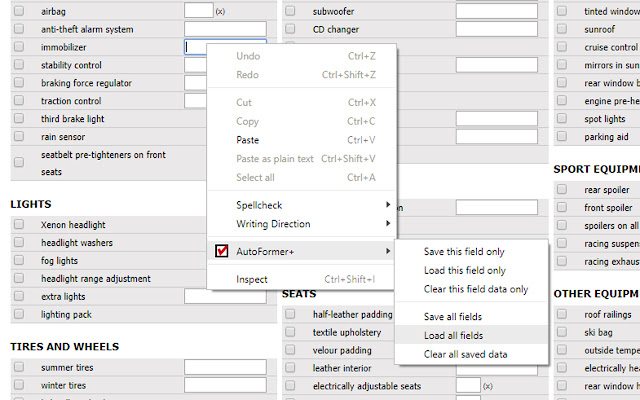Choose Paste from the context menu

[247, 140]
